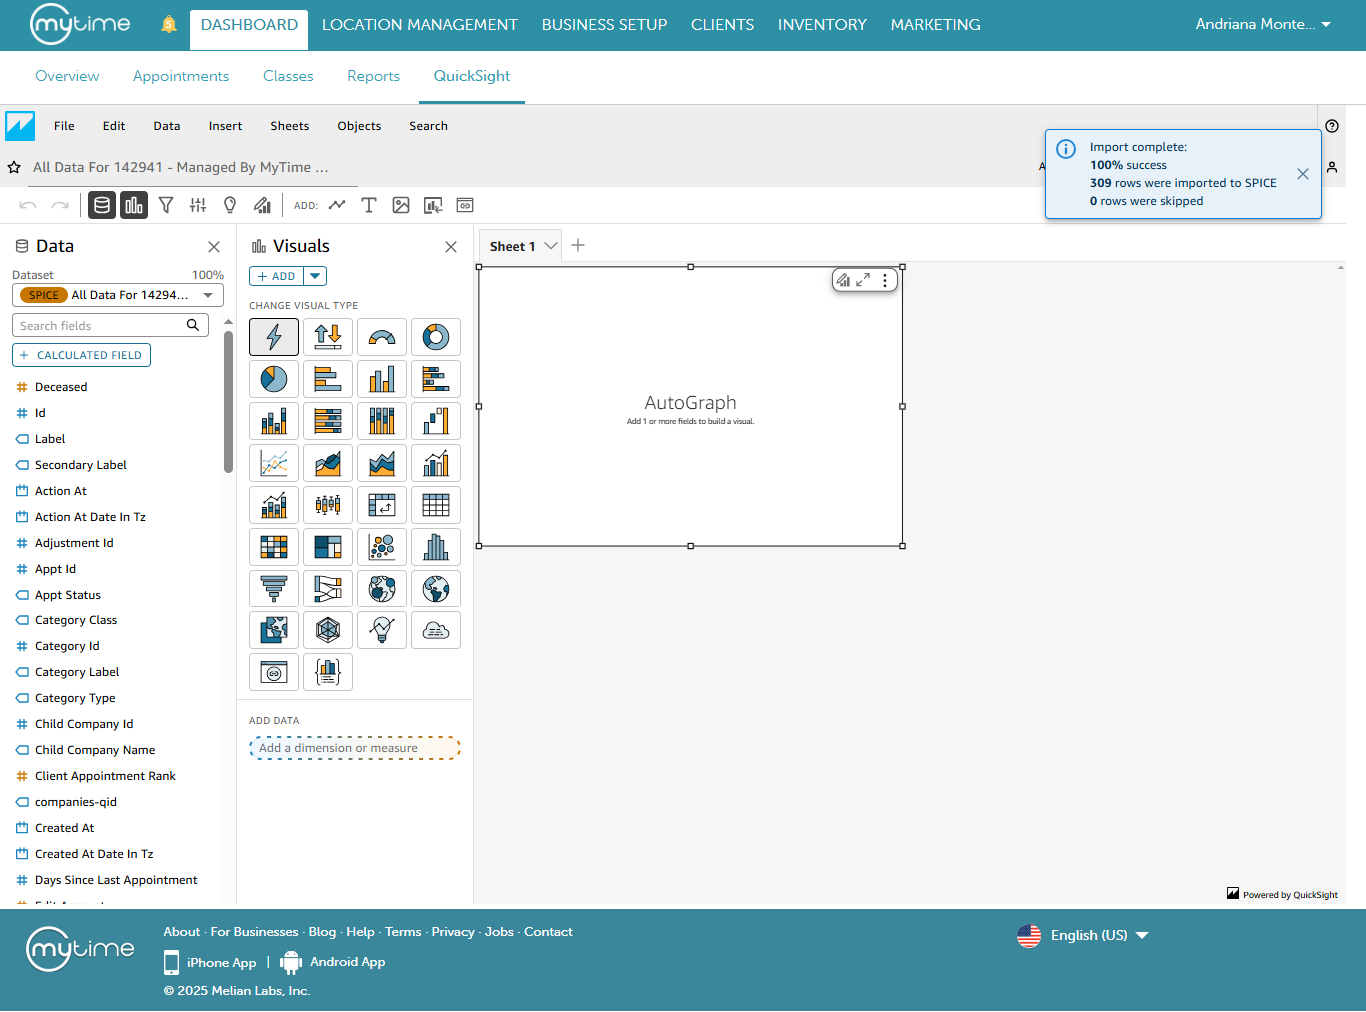Select the Pie chart visual type
Viewport: 1366px width, 1012px height.
pos(274,379)
